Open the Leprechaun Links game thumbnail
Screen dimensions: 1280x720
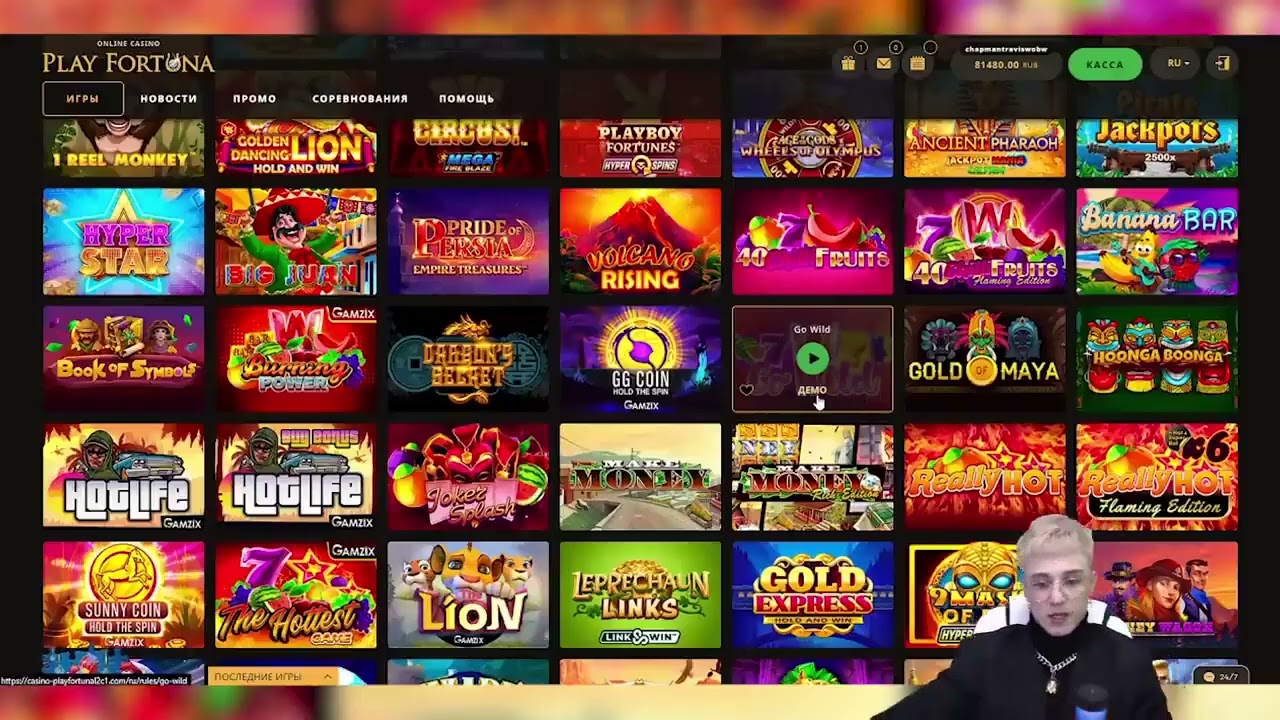pos(640,595)
